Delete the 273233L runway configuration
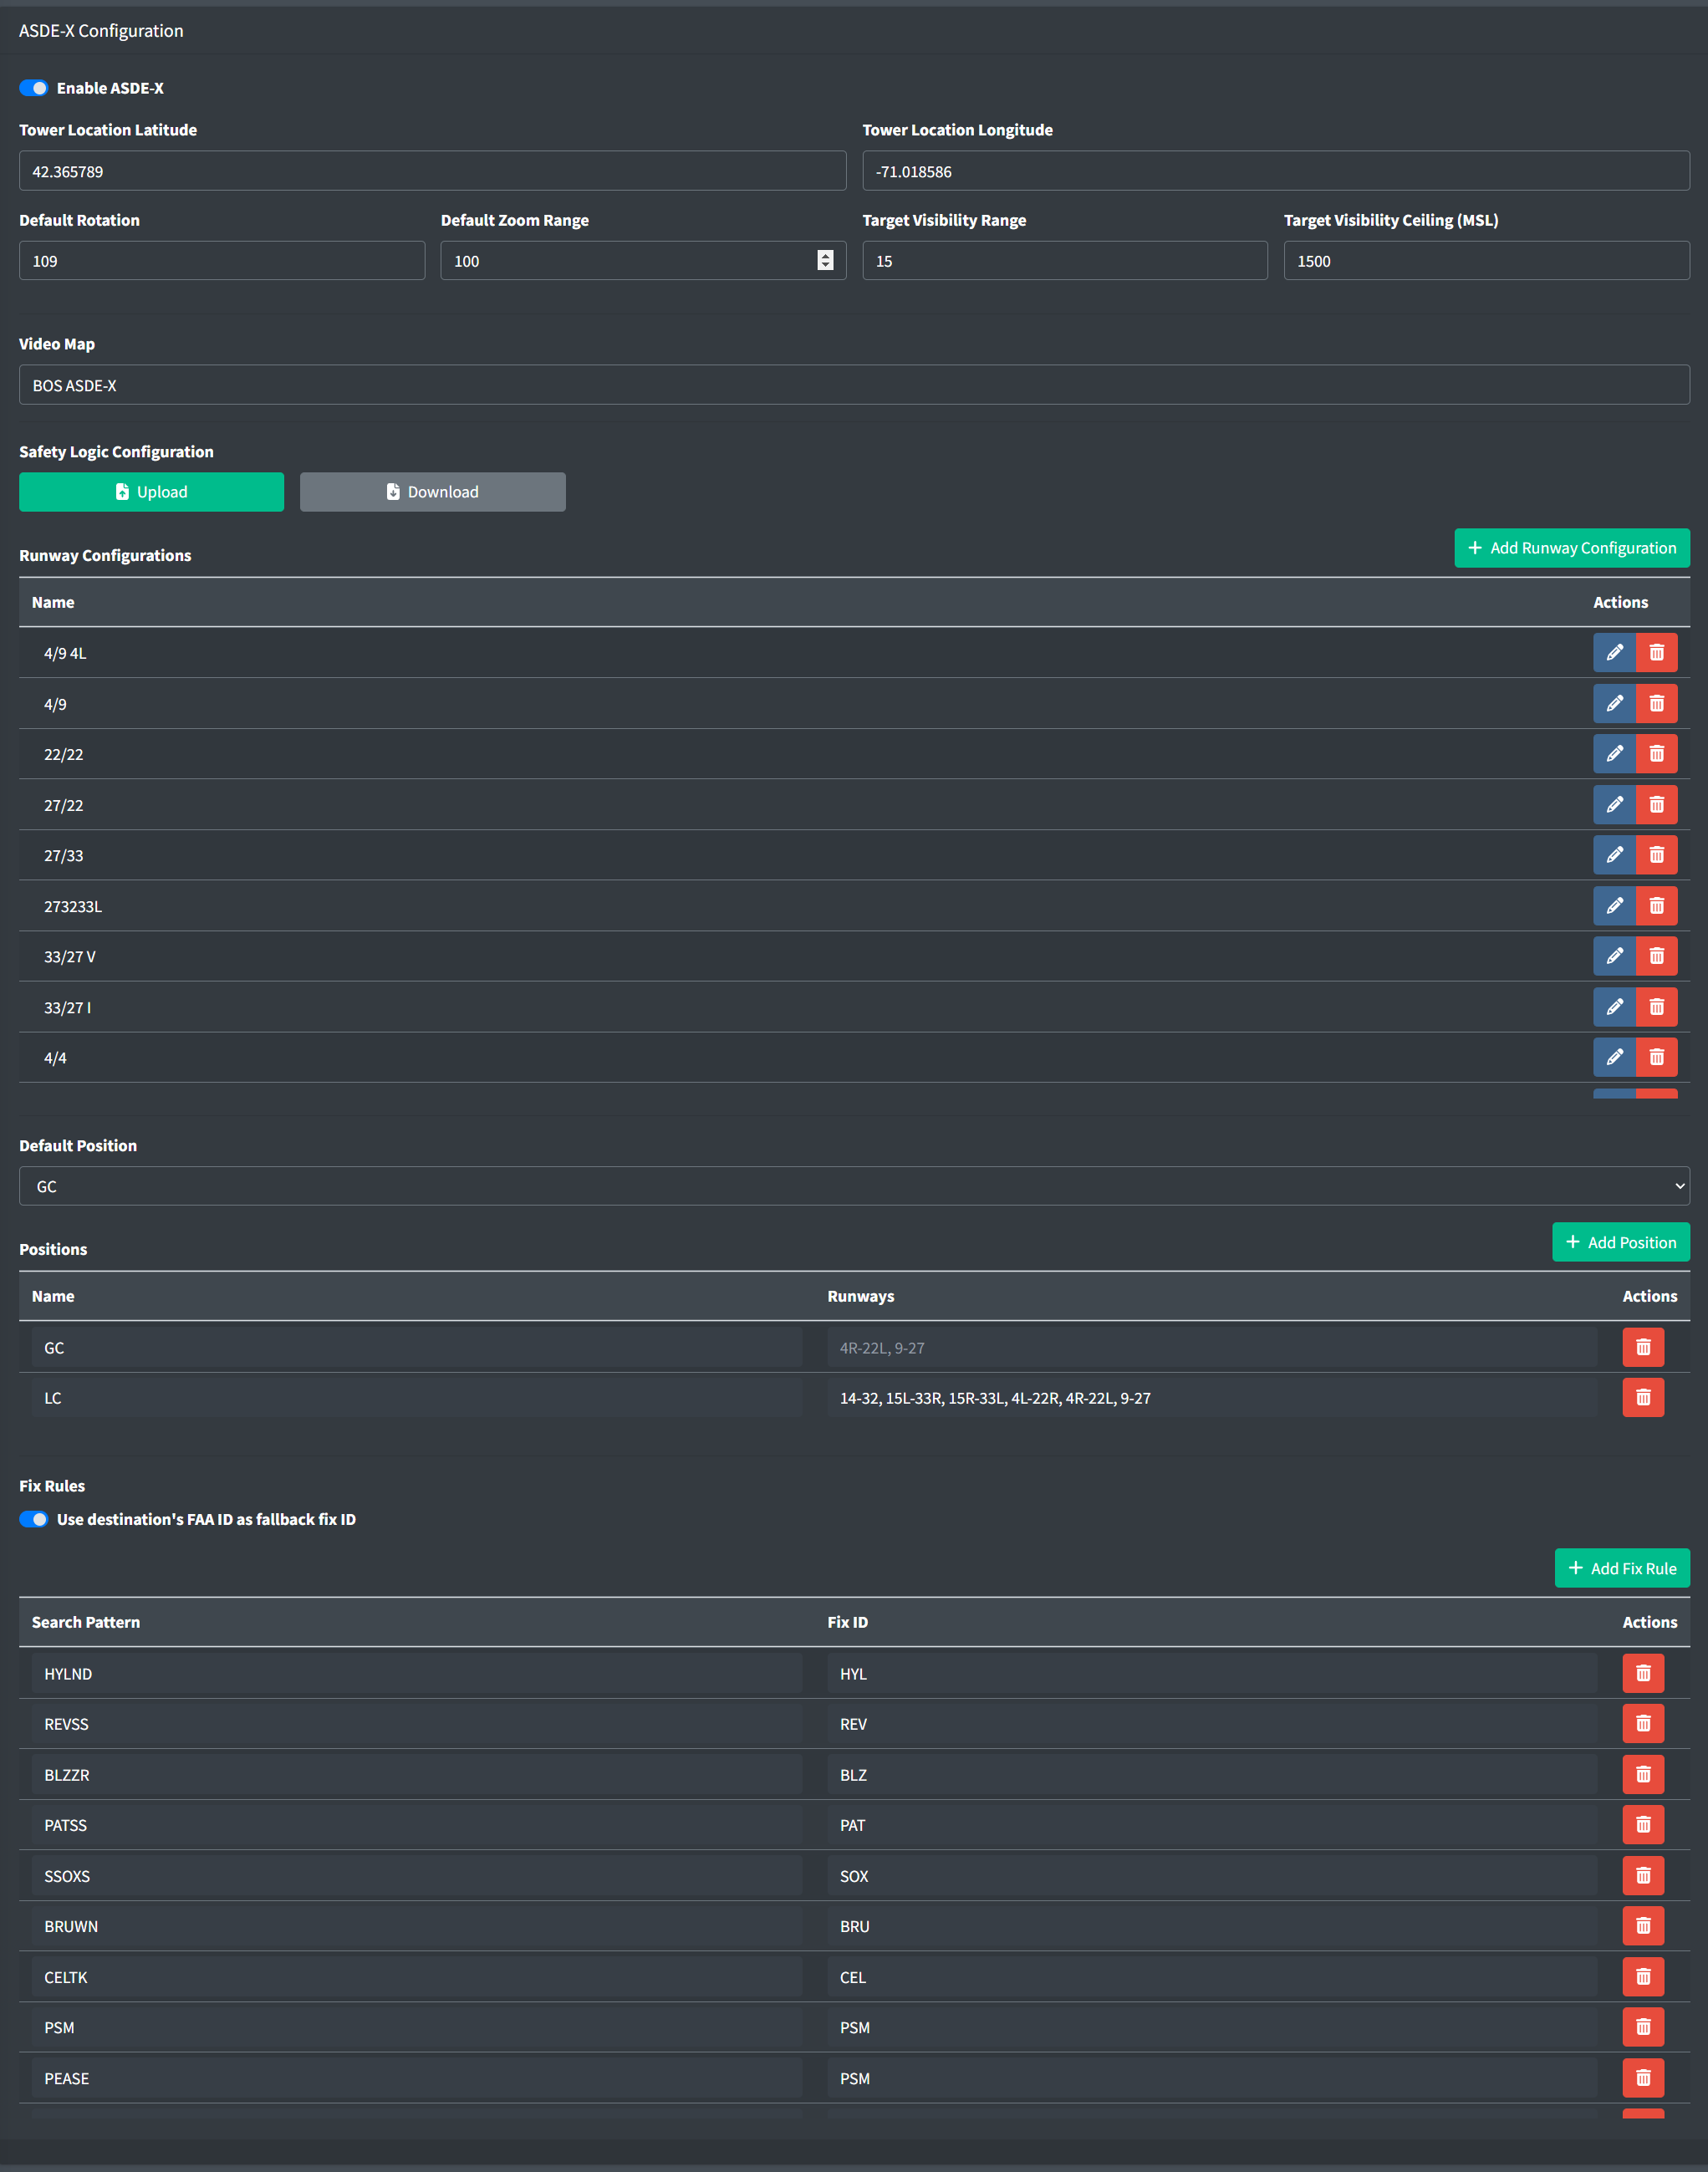 (x=1656, y=905)
